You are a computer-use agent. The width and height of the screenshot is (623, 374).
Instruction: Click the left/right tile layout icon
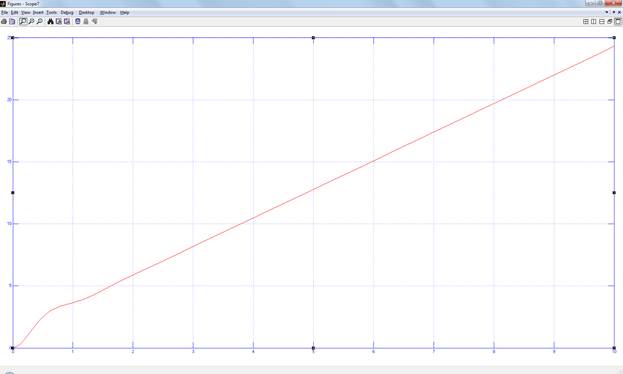(x=594, y=21)
